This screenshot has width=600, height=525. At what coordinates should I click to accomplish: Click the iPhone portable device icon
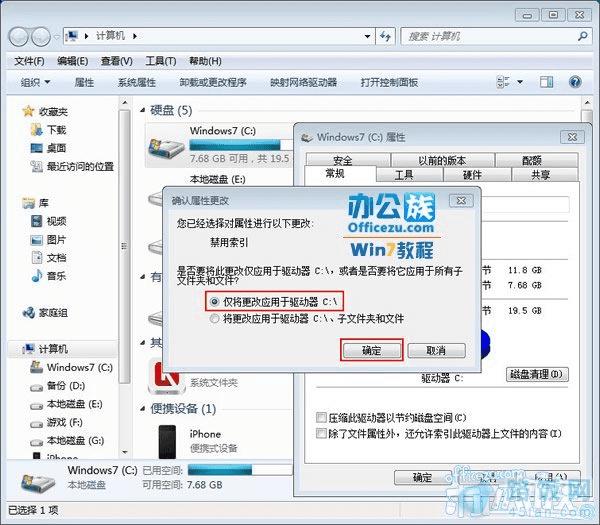coord(167,442)
